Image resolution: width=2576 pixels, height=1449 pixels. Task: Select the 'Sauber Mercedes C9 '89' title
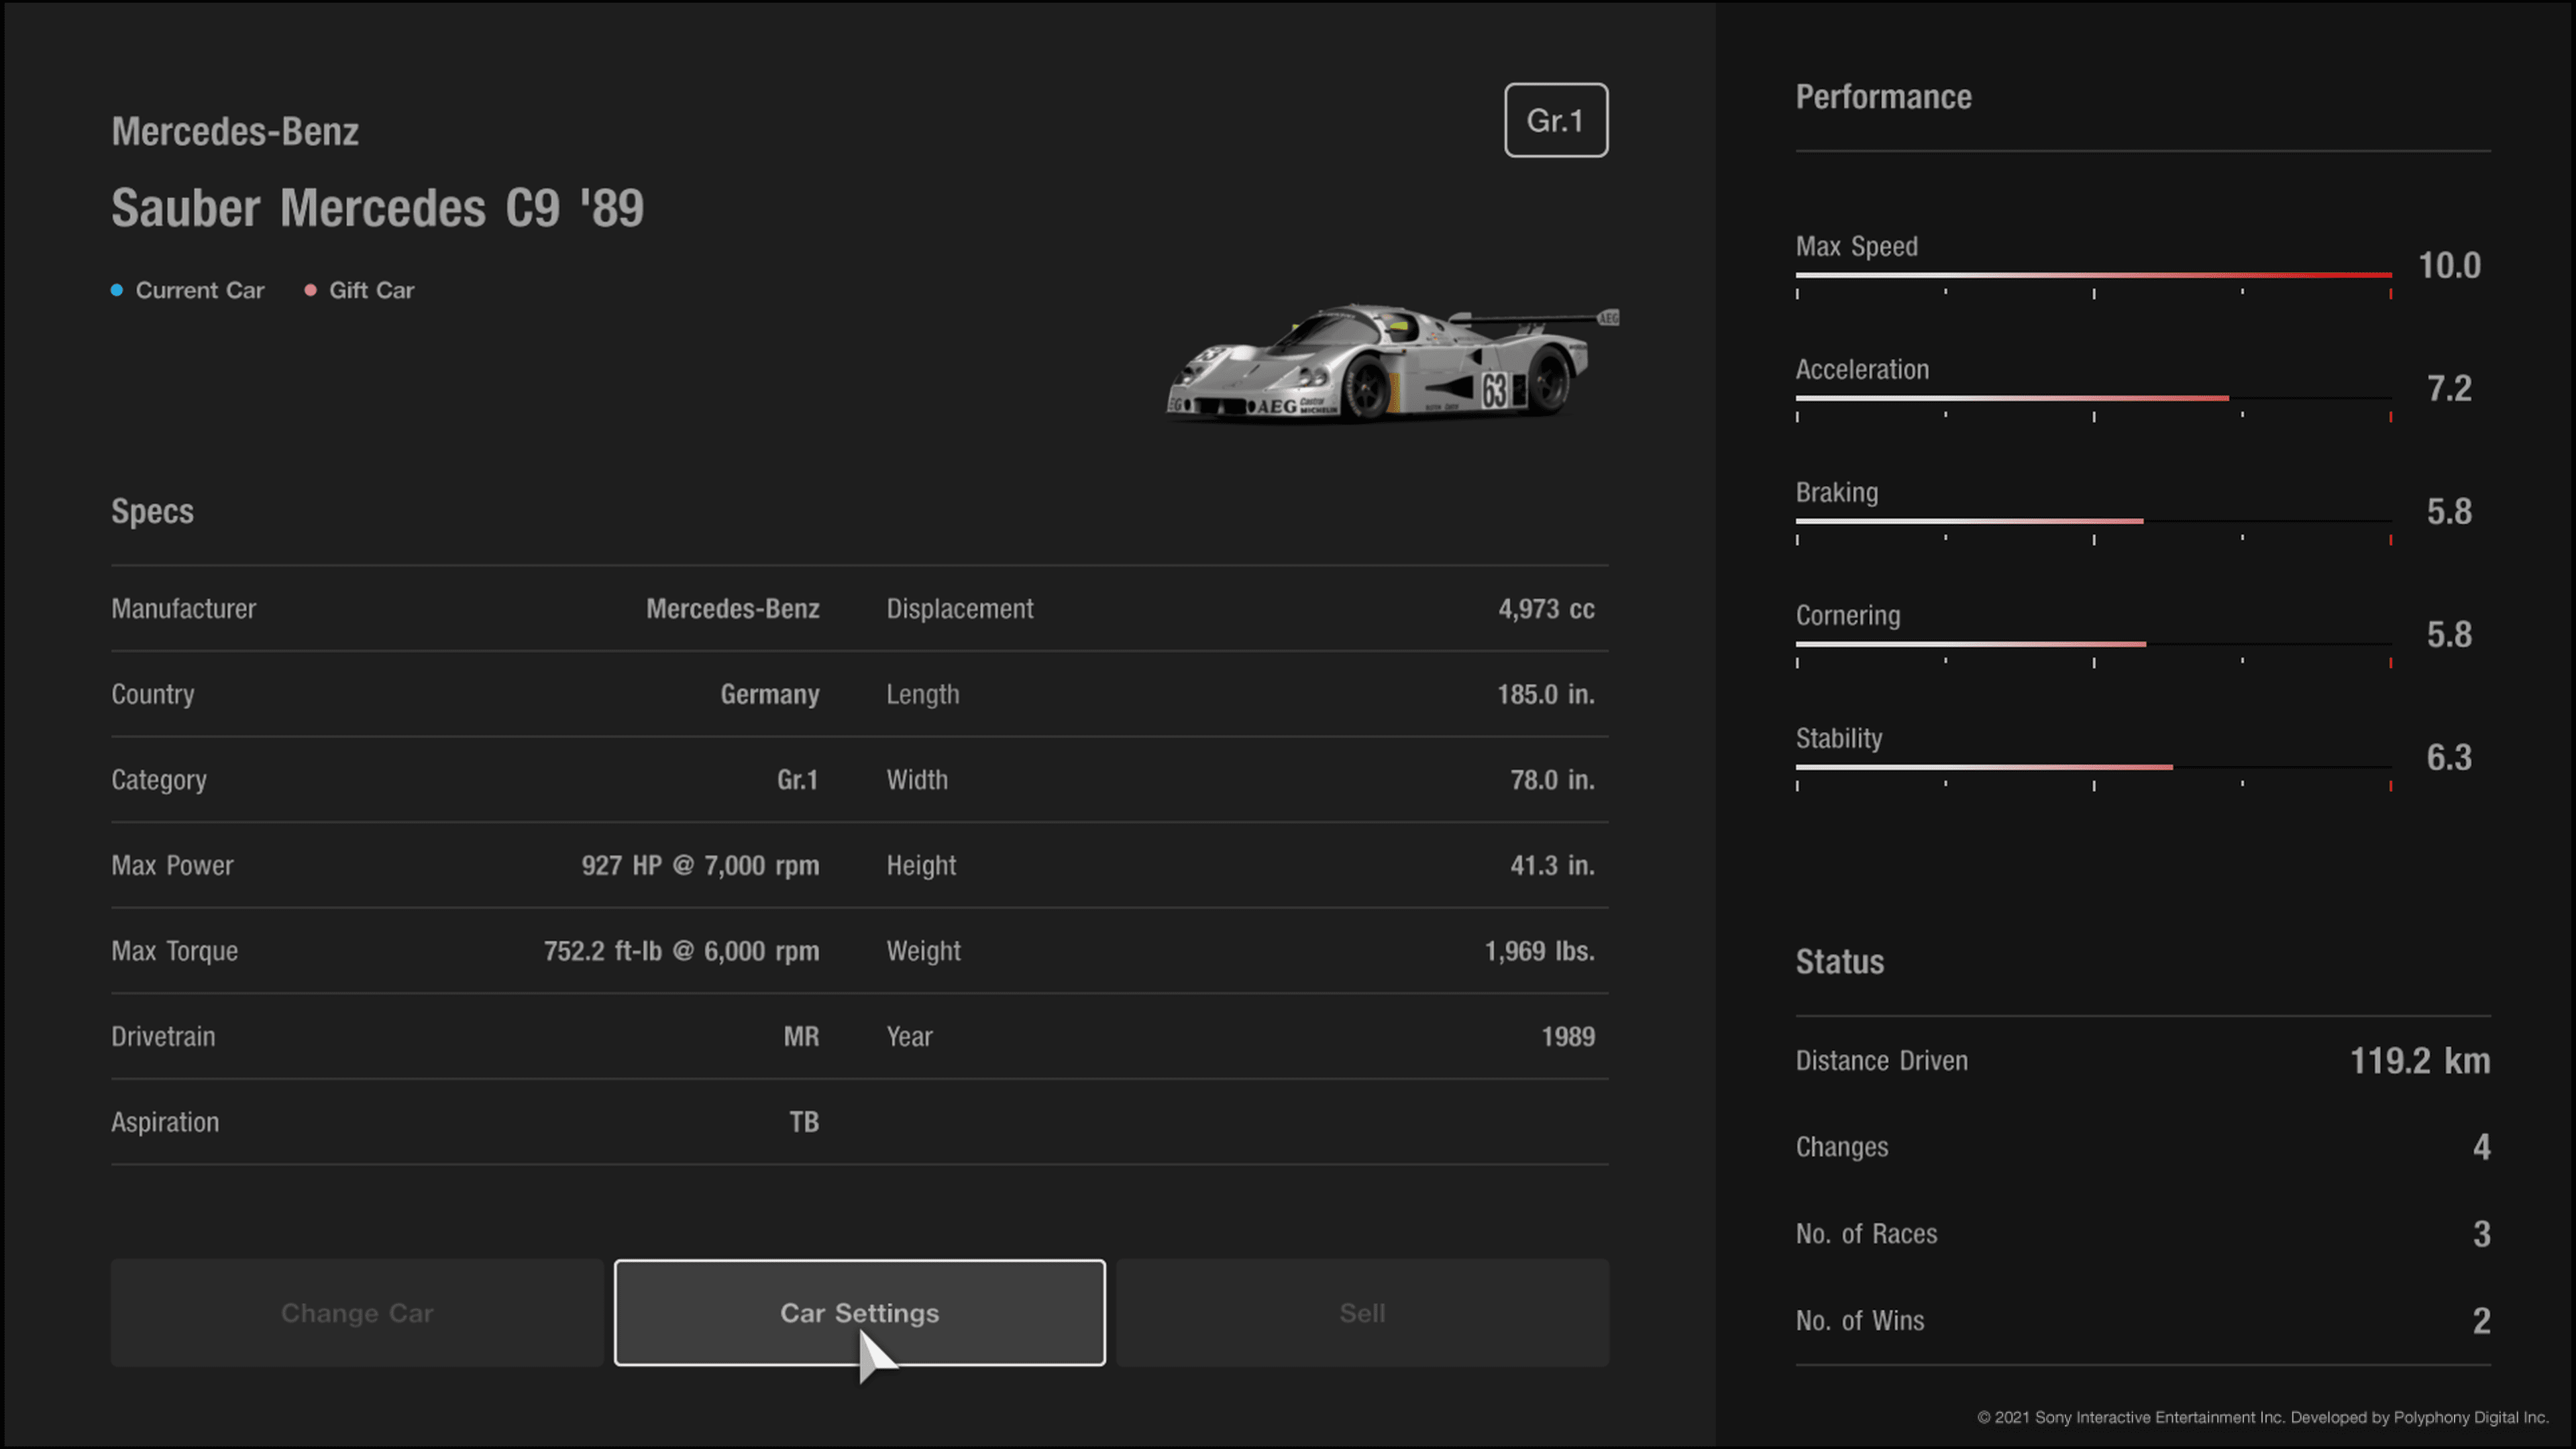point(377,208)
